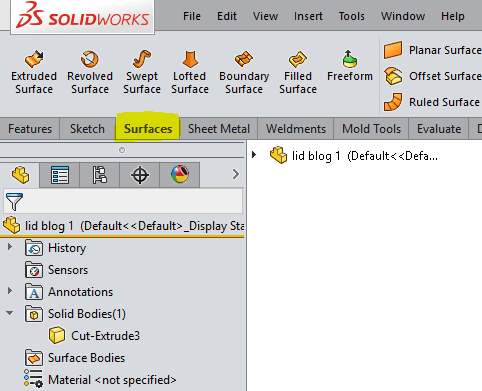Switch to the Surfaces tab
The height and width of the screenshot is (391, 482).
click(x=148, y=129)
